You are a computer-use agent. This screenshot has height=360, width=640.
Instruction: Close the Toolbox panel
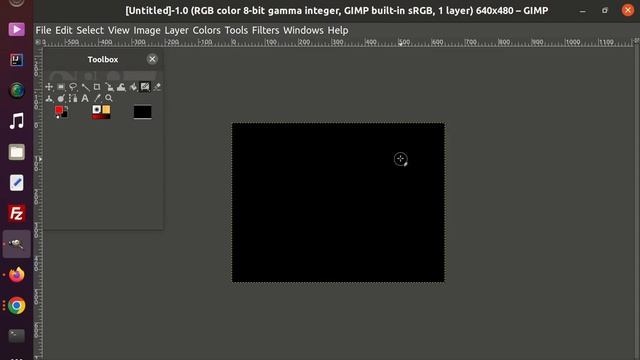click(152, 59)
